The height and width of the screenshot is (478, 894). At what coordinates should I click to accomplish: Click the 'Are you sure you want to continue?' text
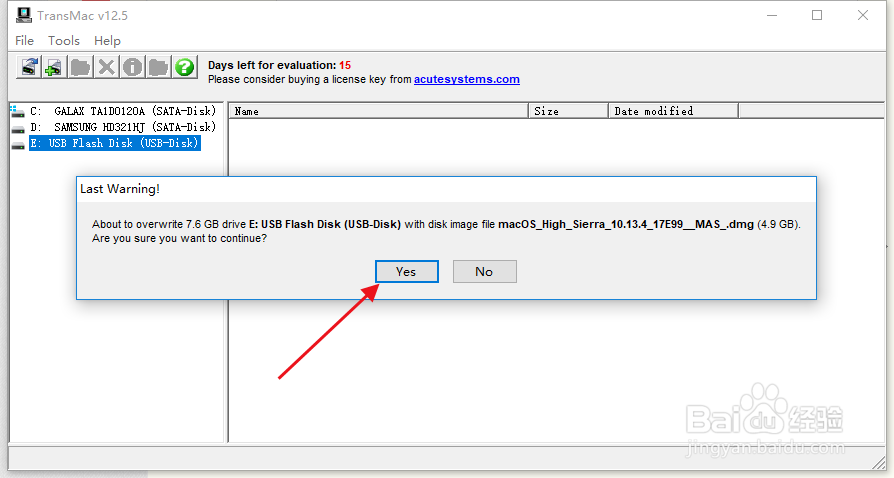click(179, 238)
